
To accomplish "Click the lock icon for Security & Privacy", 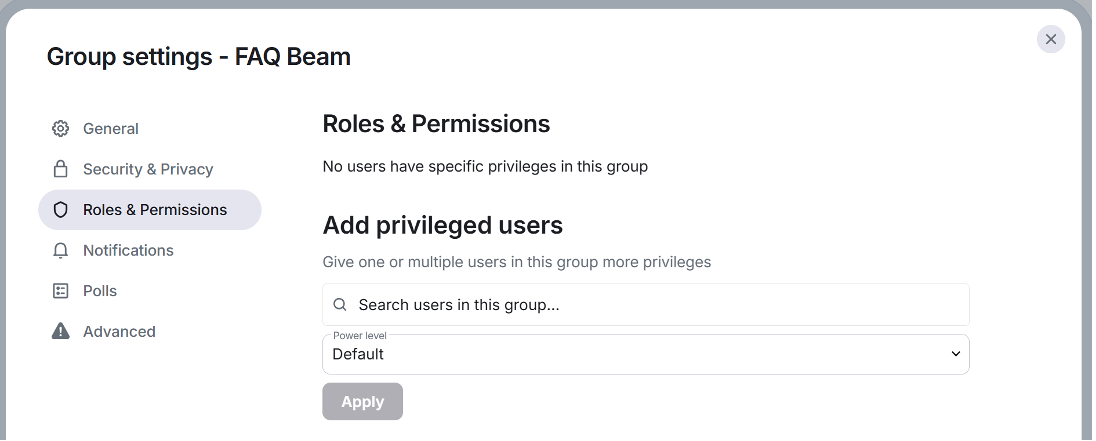I will pos(61,169).
